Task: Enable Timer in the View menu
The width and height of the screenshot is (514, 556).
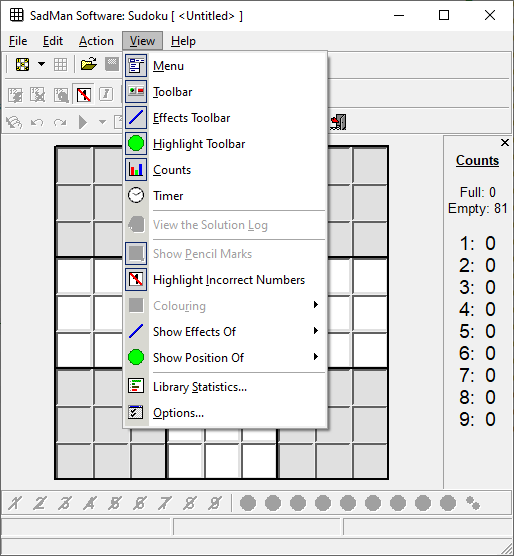Action: tap(225, 196)
